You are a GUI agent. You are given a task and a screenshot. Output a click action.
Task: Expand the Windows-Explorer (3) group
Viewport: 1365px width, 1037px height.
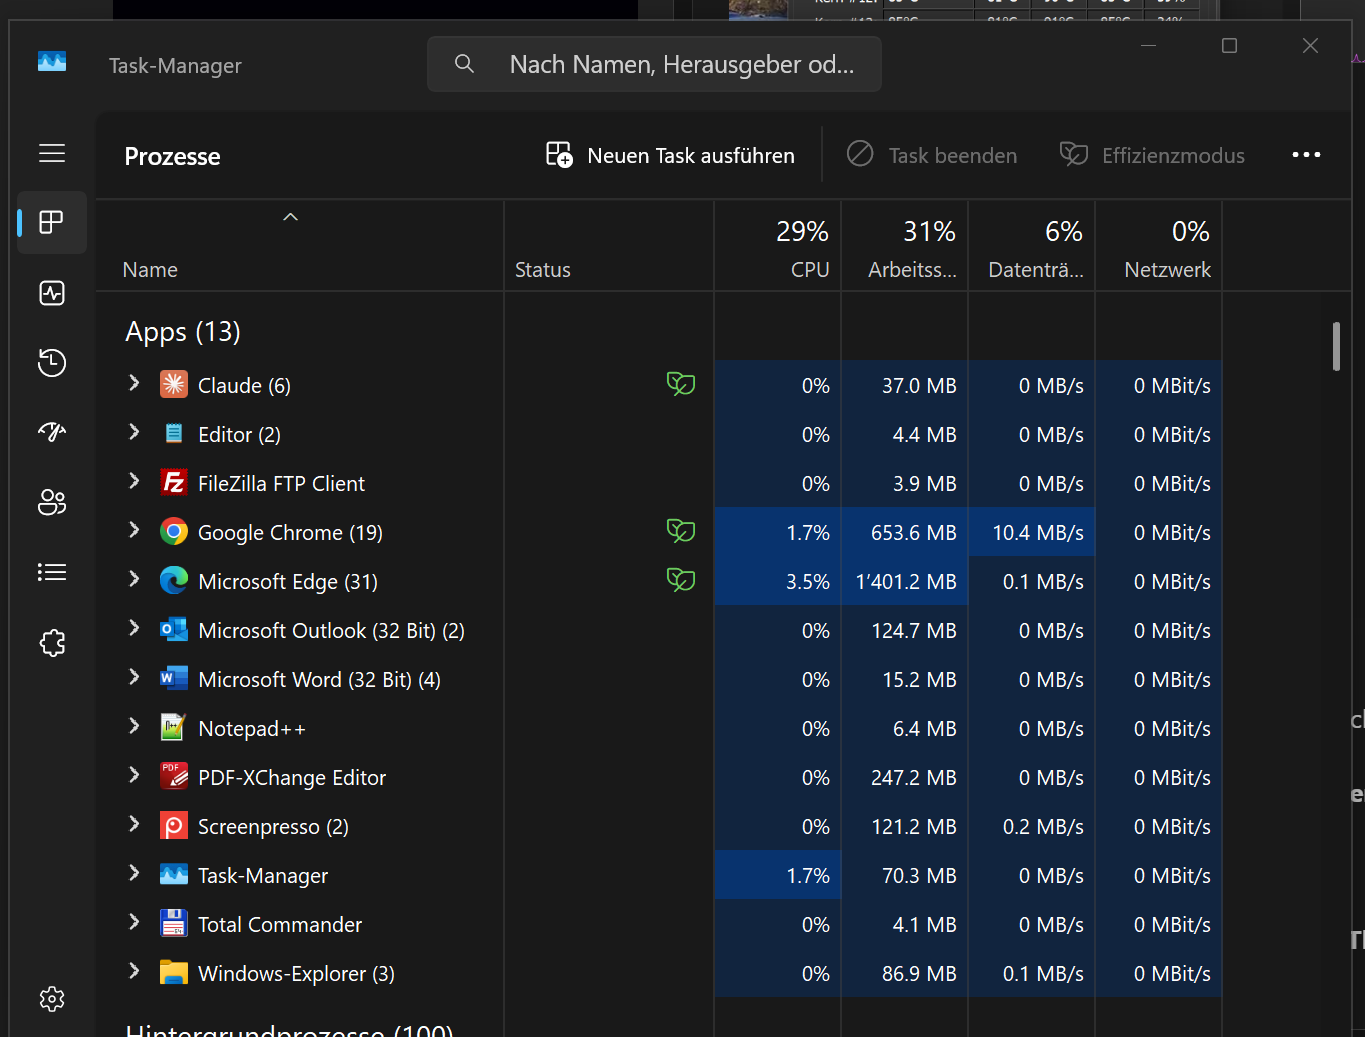(134, 971)
